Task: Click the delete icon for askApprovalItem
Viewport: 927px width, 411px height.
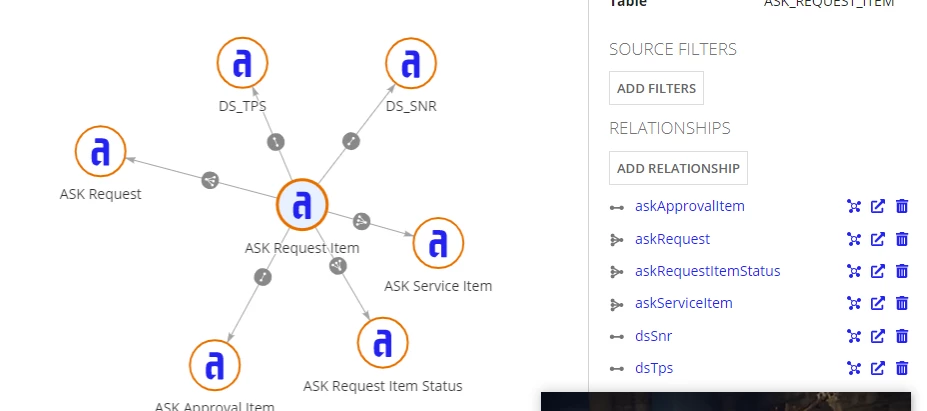Action: 902,206
